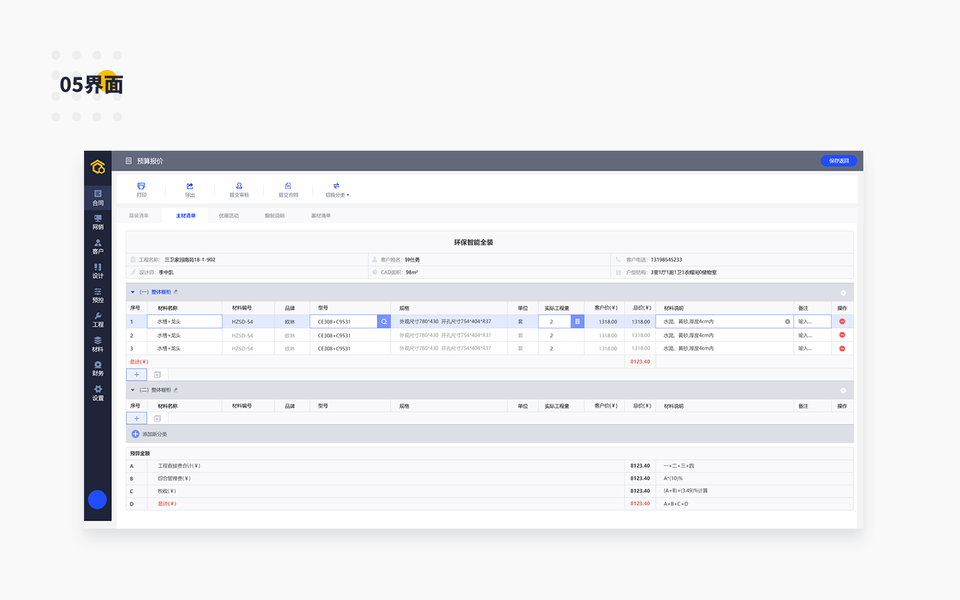Click 工程直接费合计 row A

click(x=489, y=466)
